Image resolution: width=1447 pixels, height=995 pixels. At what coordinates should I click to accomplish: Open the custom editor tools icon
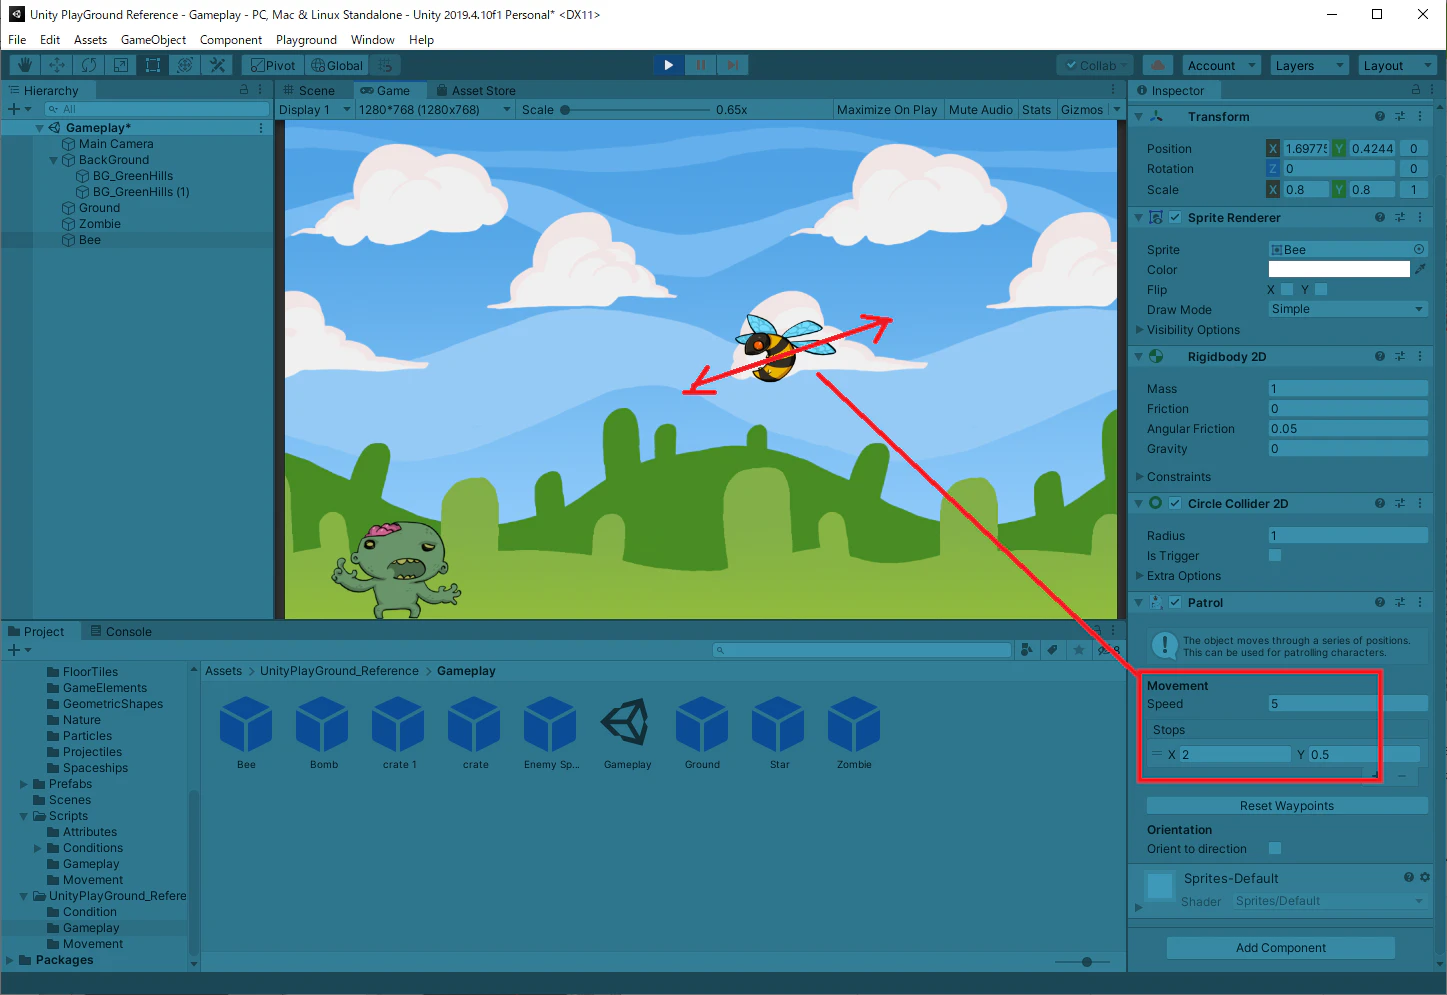pyautogui.click(x=217, y=65)
